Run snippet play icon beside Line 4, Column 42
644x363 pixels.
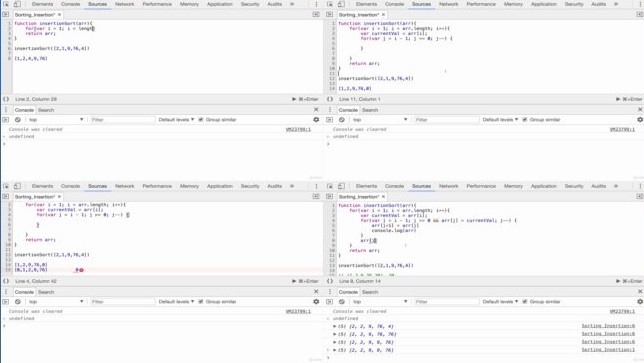(294, 281)
